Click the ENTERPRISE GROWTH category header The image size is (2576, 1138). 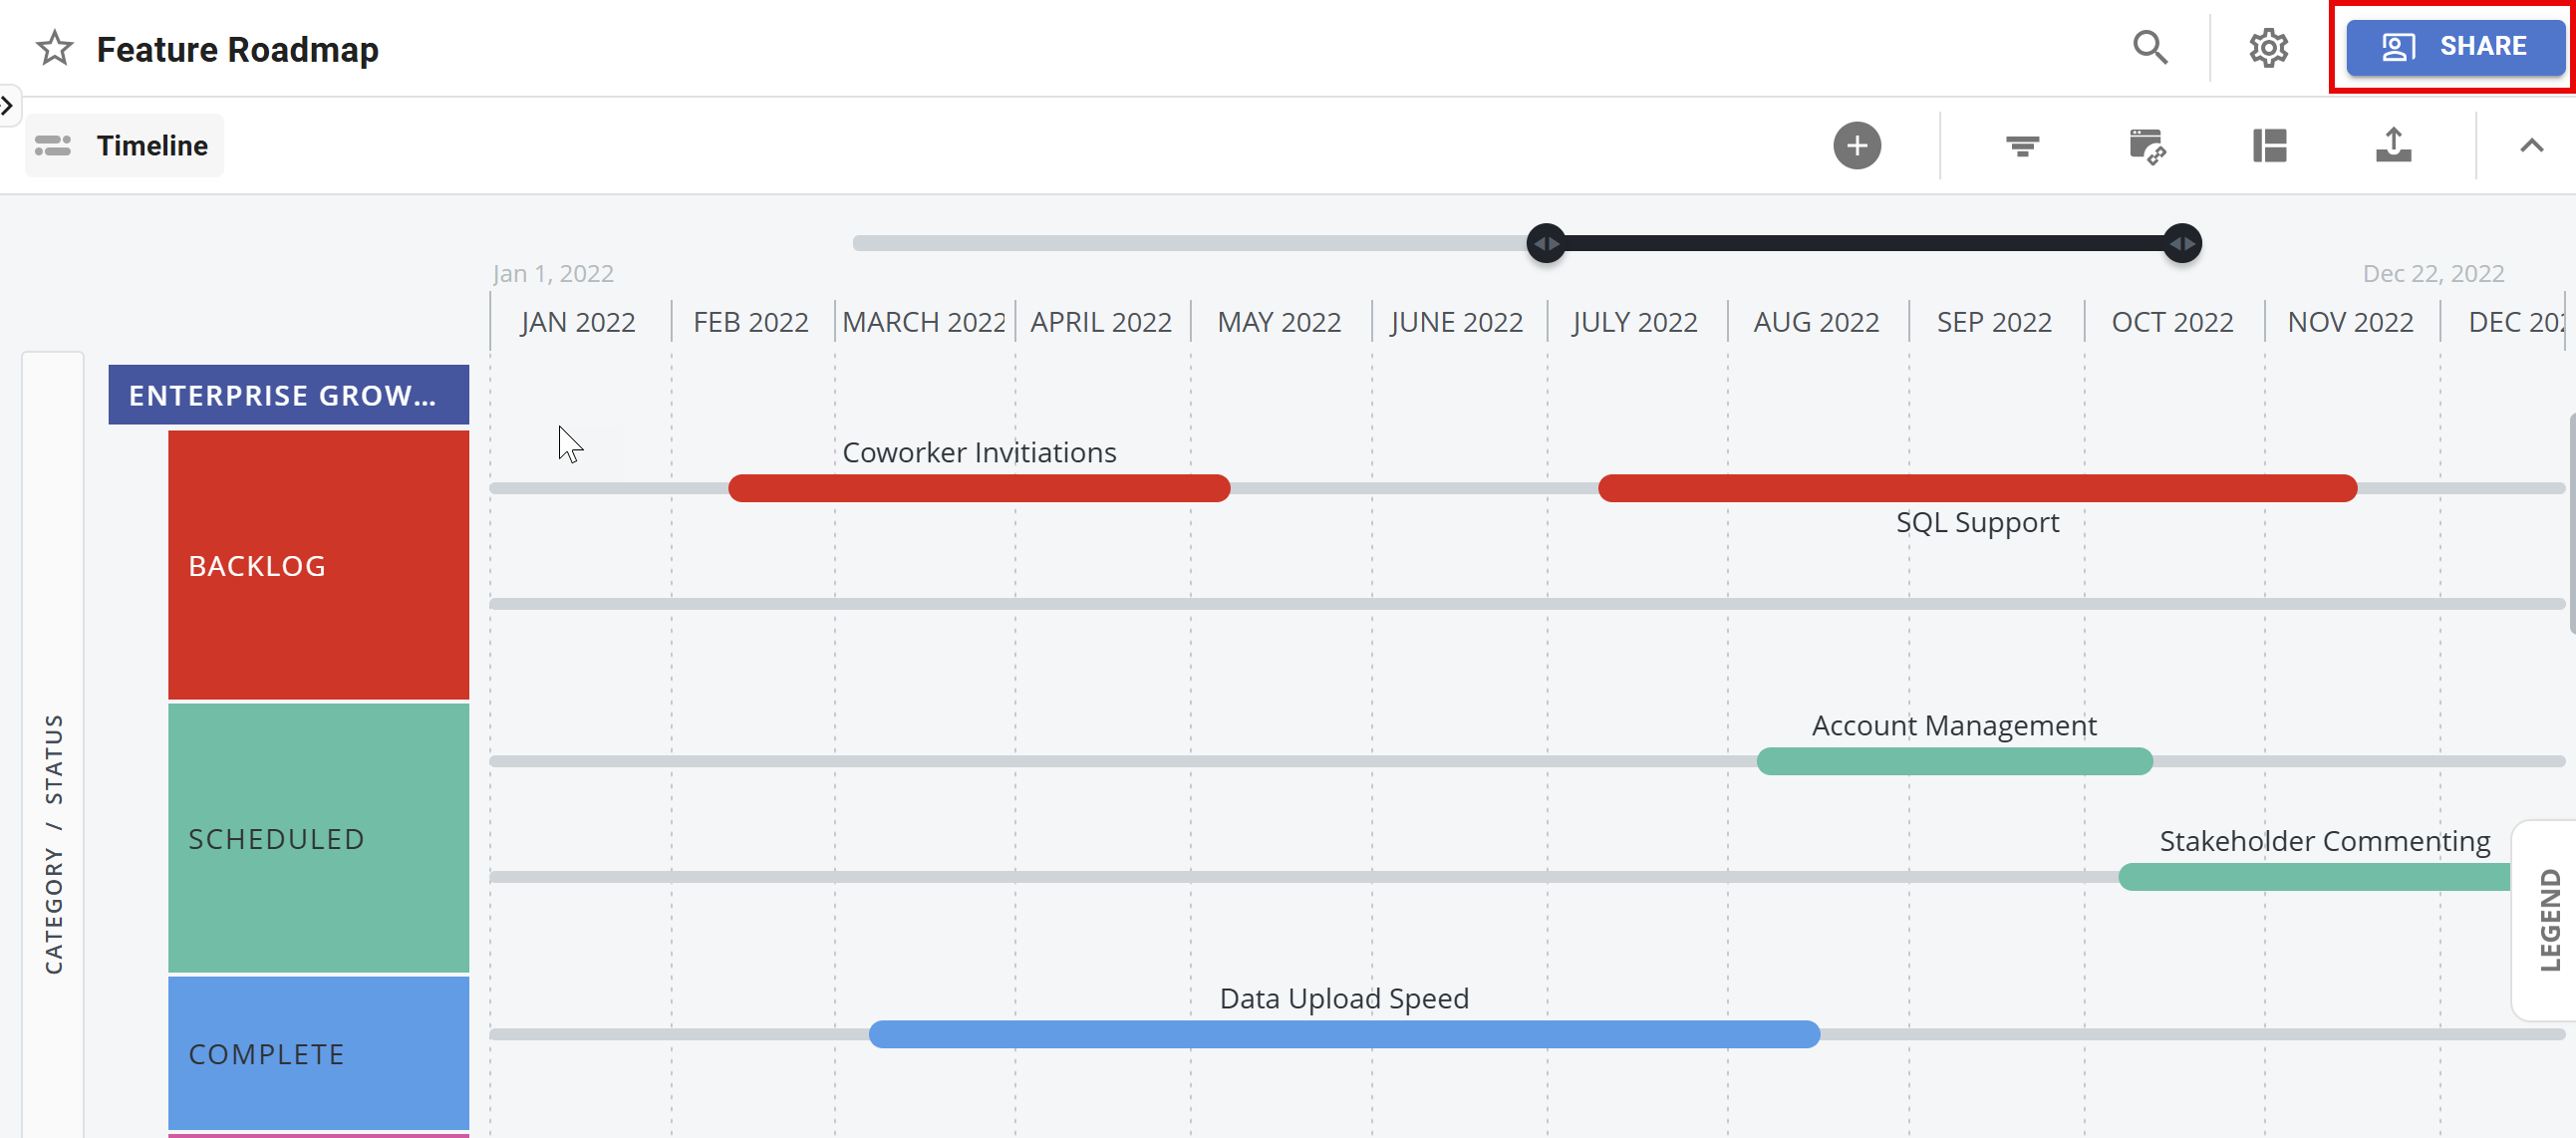(288, 395)
